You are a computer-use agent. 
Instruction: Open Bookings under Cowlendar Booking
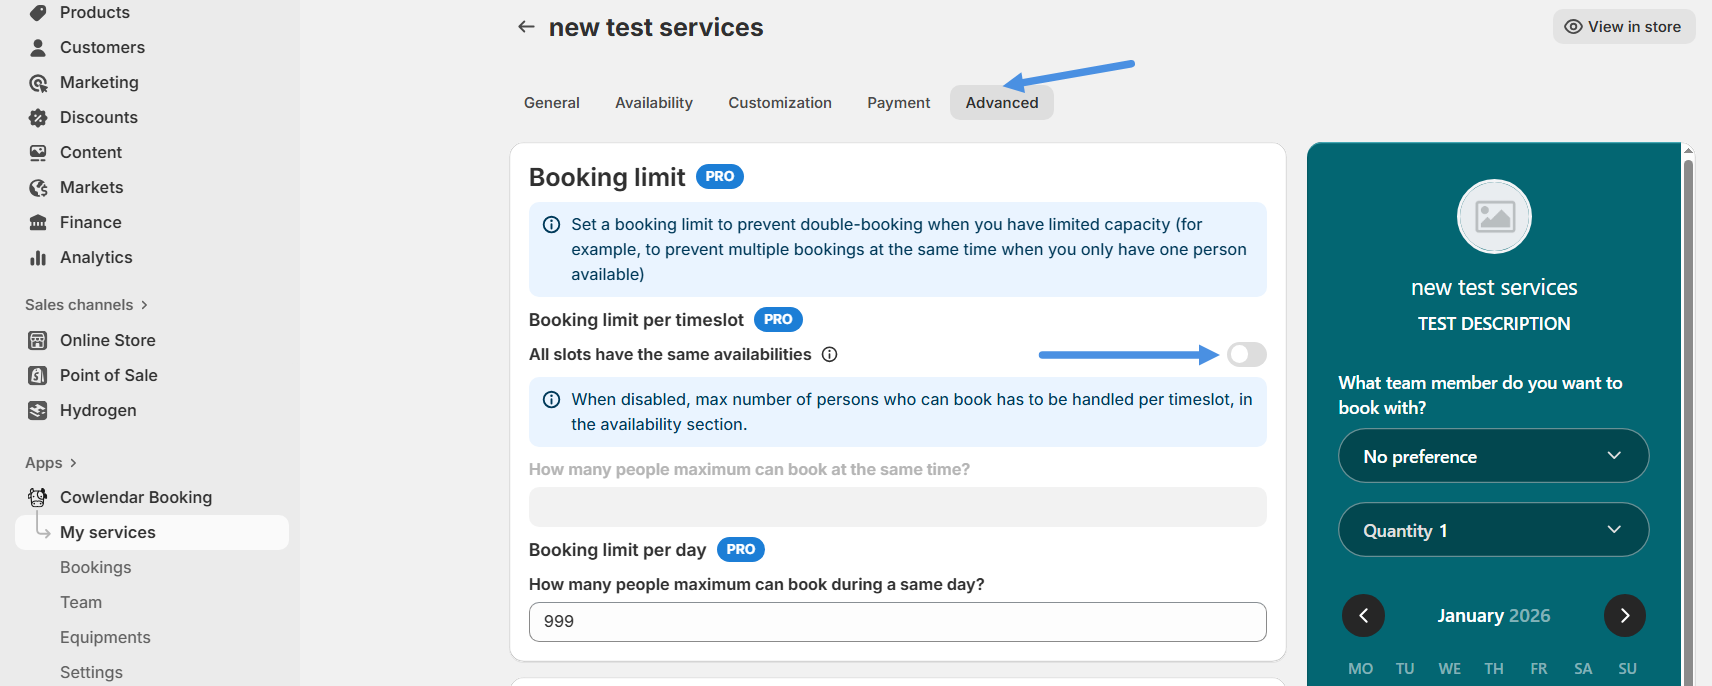coord(95,568)
